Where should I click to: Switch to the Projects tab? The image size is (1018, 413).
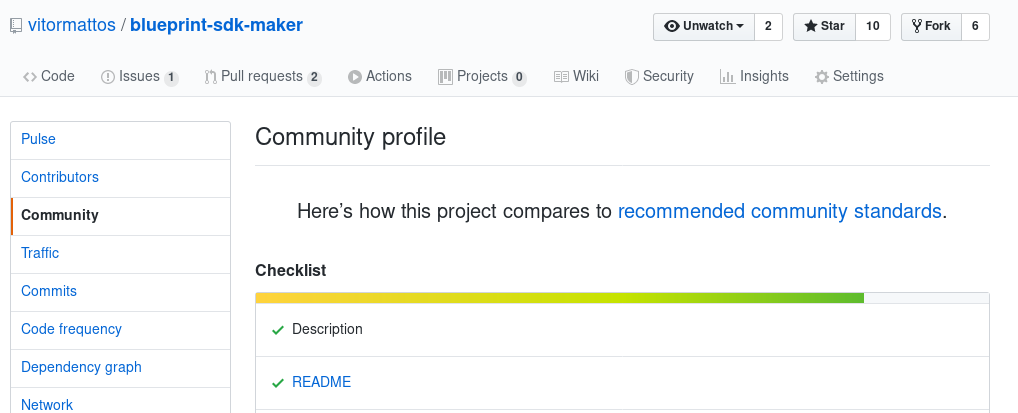[482, 77]
